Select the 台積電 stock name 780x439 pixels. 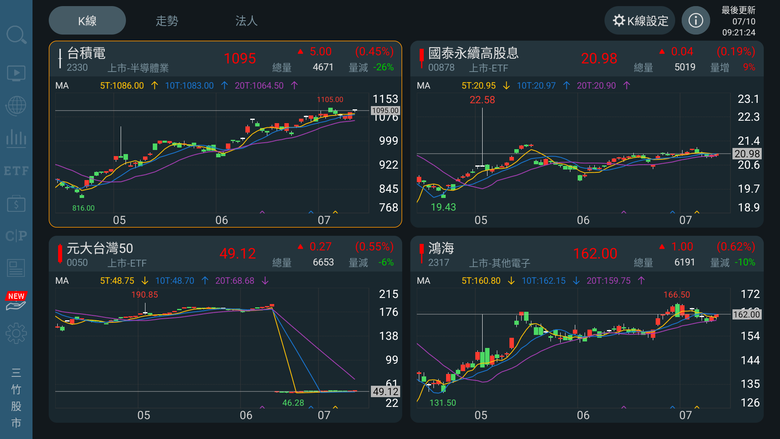point(86,53)
